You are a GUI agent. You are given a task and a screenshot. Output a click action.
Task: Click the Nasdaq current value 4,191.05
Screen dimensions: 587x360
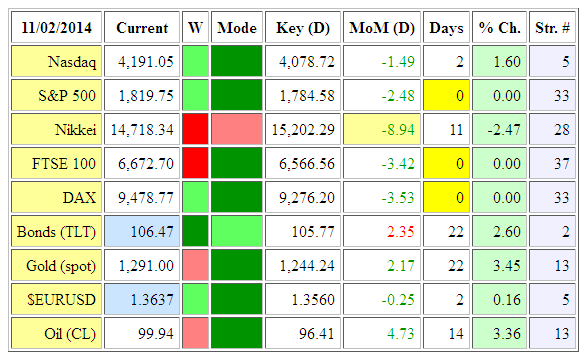click(x=142, y=61)
